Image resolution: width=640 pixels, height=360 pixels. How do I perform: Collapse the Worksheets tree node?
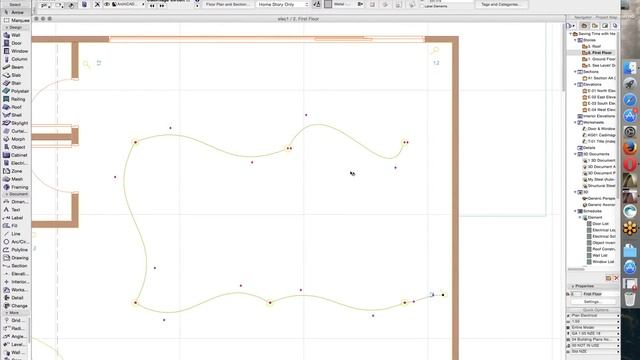576,122
